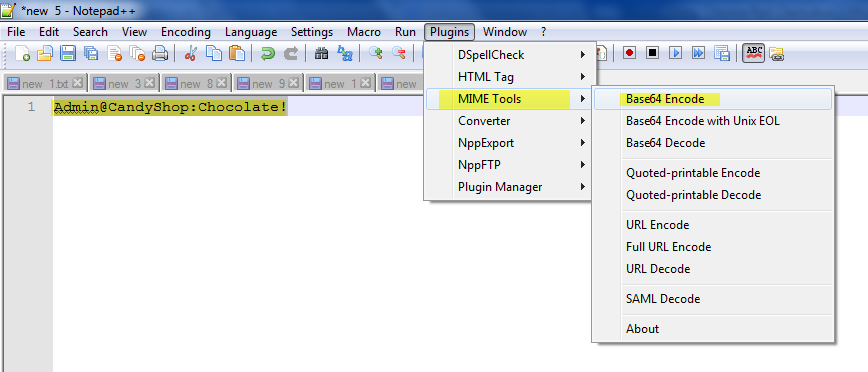Select SAML Decode menu entry

[x=713, y=299]
